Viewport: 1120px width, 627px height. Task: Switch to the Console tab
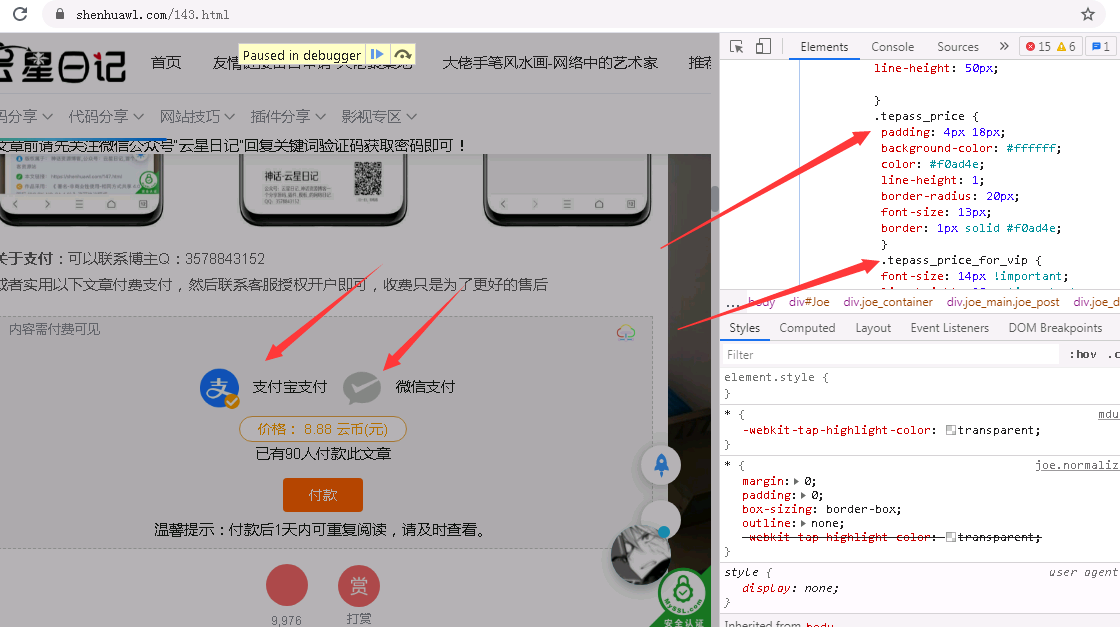[892, 47]
